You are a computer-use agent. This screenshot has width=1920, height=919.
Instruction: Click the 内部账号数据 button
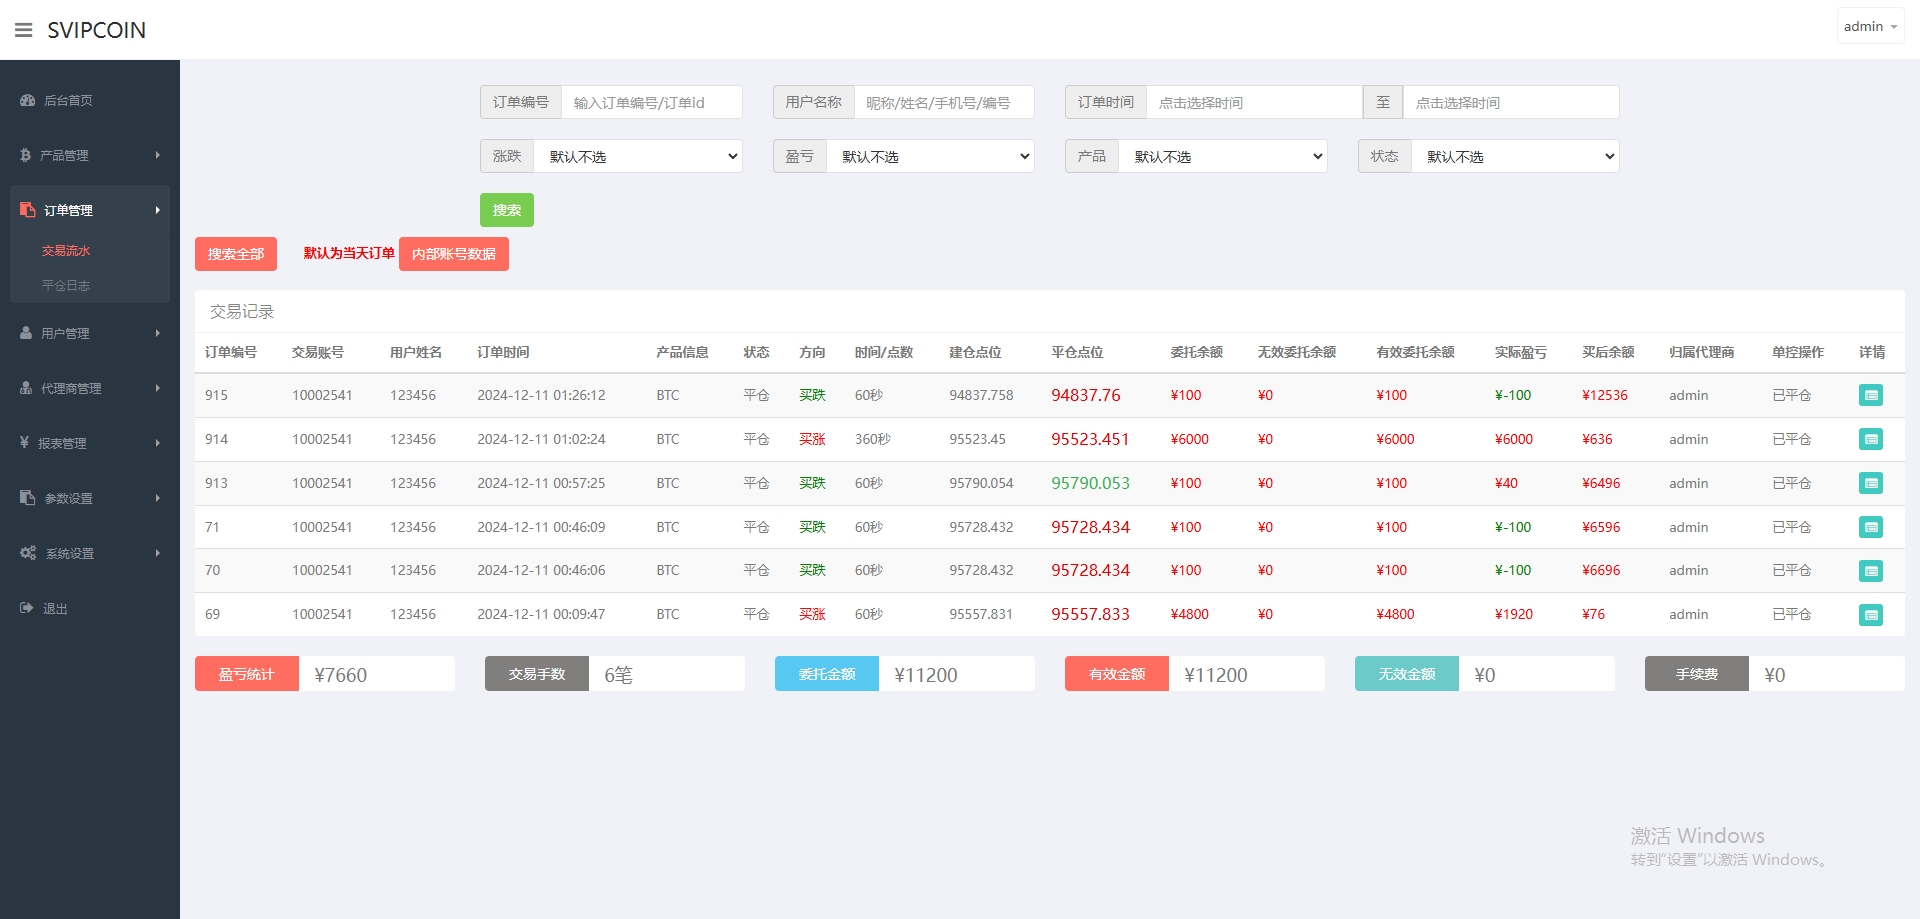pos(454,254)
